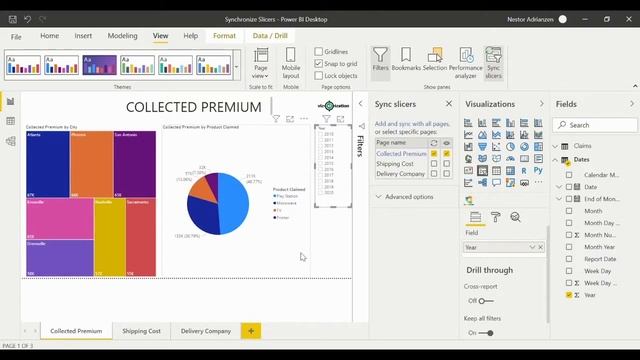
Task: Select the Python visual icon
Action: coord(538,171)
